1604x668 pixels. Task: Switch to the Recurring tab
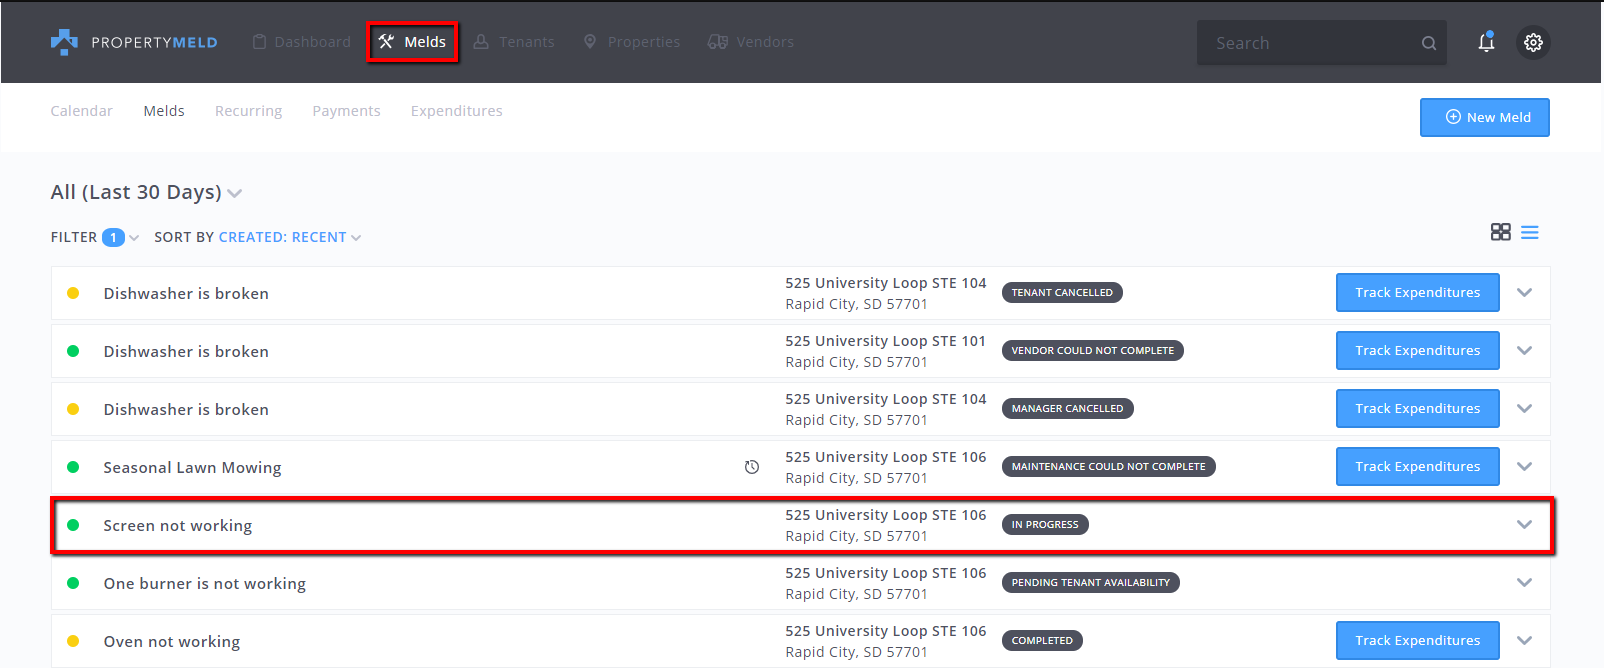248,111
